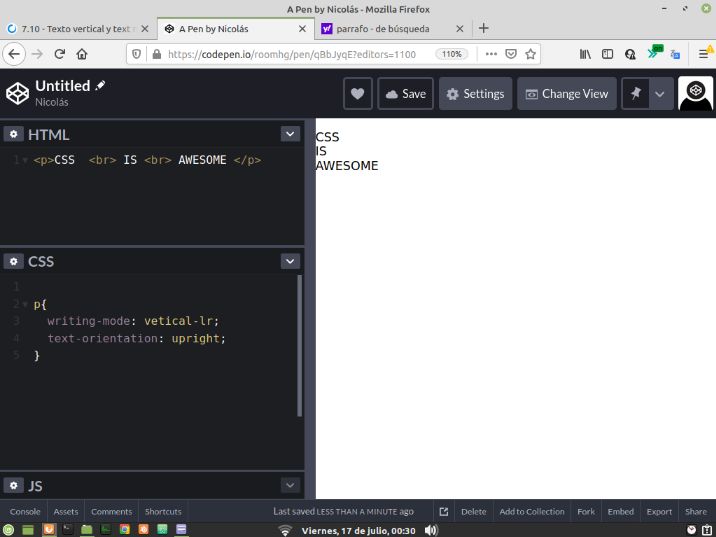Viewport: 716px width, 537px height.
Task: Reset the 110% zoom level
Action: pyautogui.click(x=452, y=54)
